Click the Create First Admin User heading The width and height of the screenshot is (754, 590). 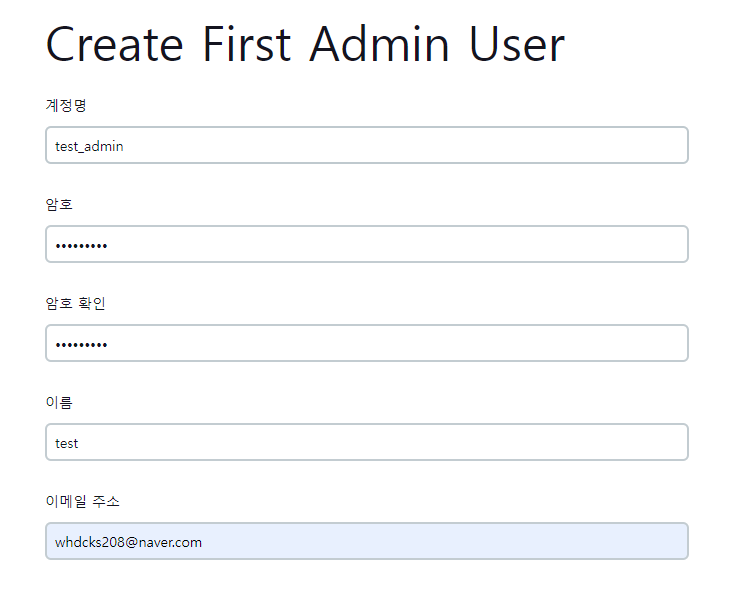click(305, 45)
